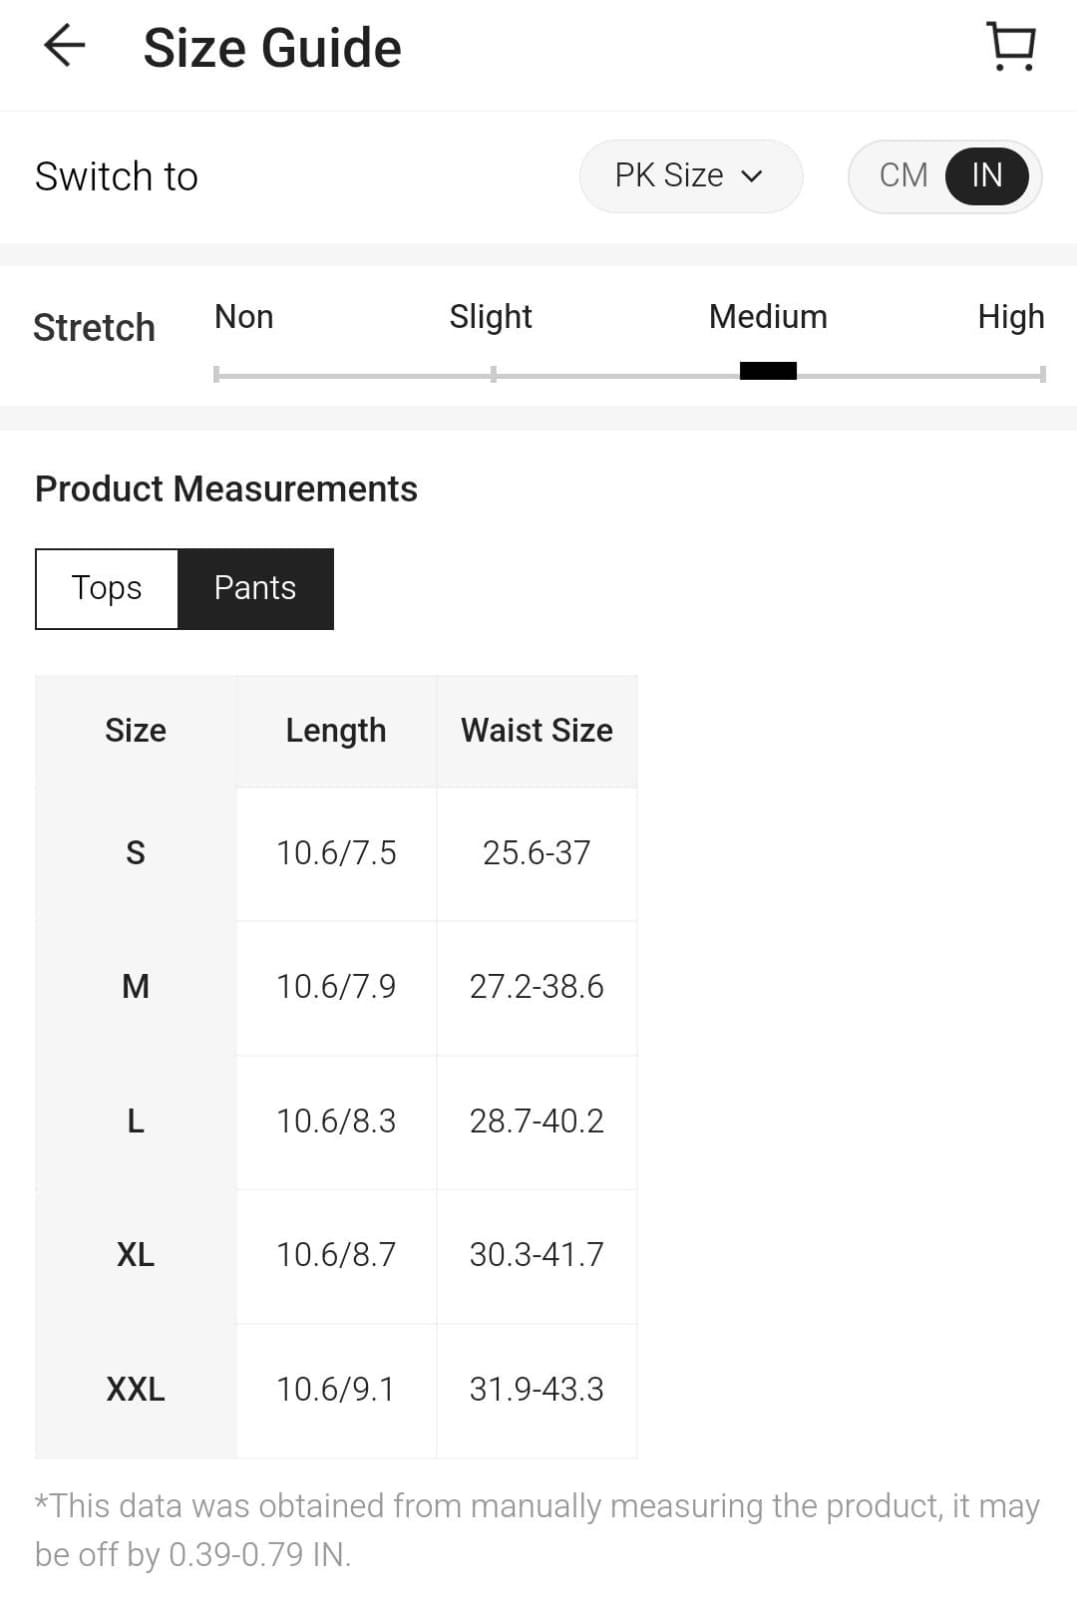The width and height of the screenshot is (1077, 1599).
Task: Click the PK Size chevron arrow
Action: click(752, 177)
